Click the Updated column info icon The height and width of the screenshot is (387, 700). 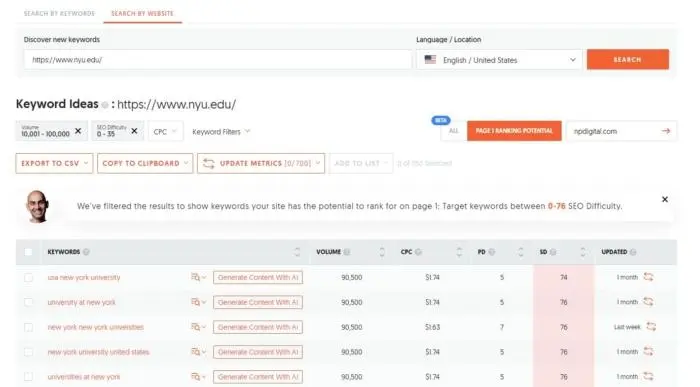(633, 252)
